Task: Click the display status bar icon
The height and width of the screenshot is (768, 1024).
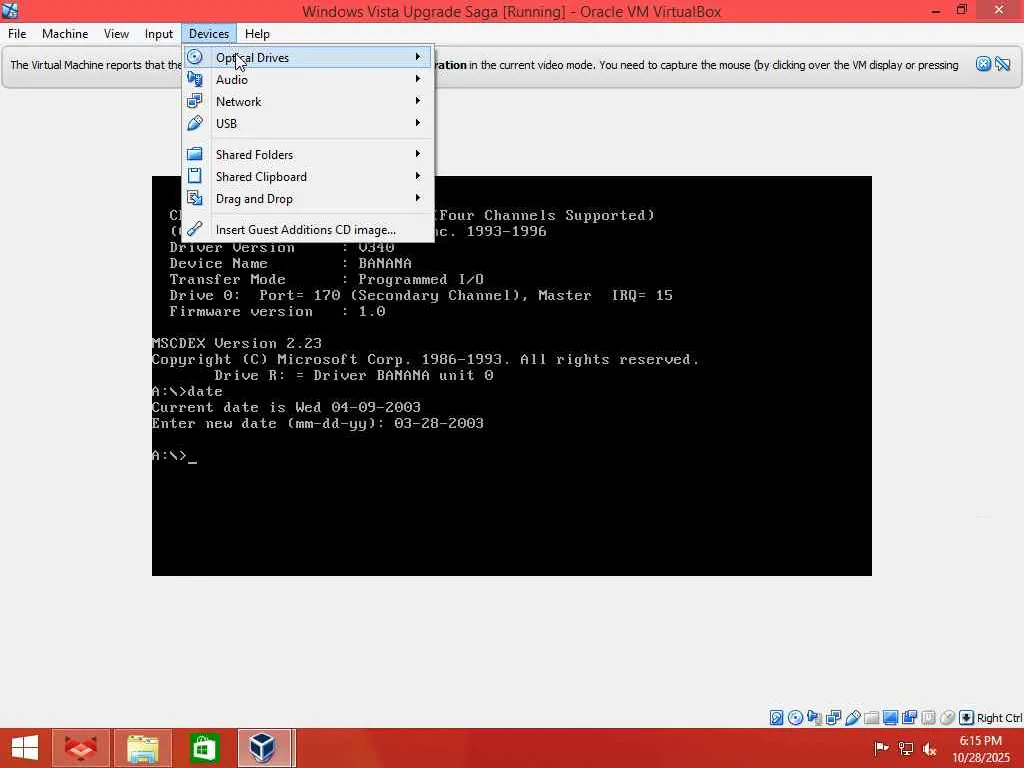Action: (890, 718)
